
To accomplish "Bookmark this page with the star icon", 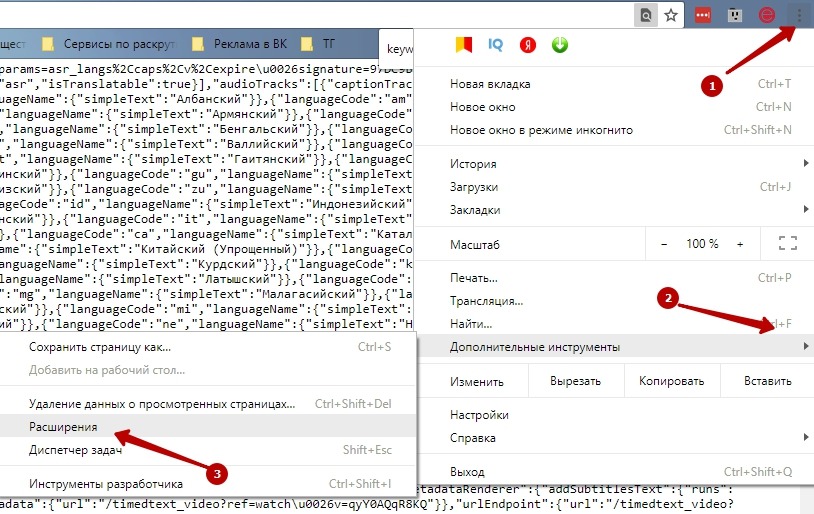I will pos(671,16).
